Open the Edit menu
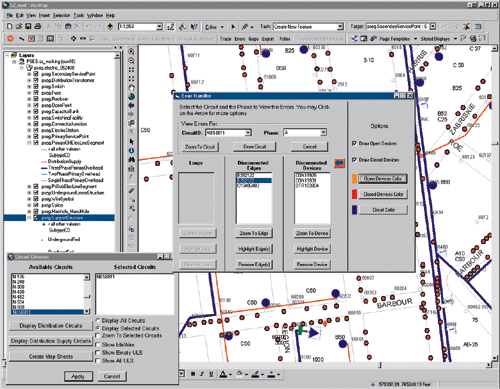This screenshot has width=500, height=389. [x=20, y=15]
